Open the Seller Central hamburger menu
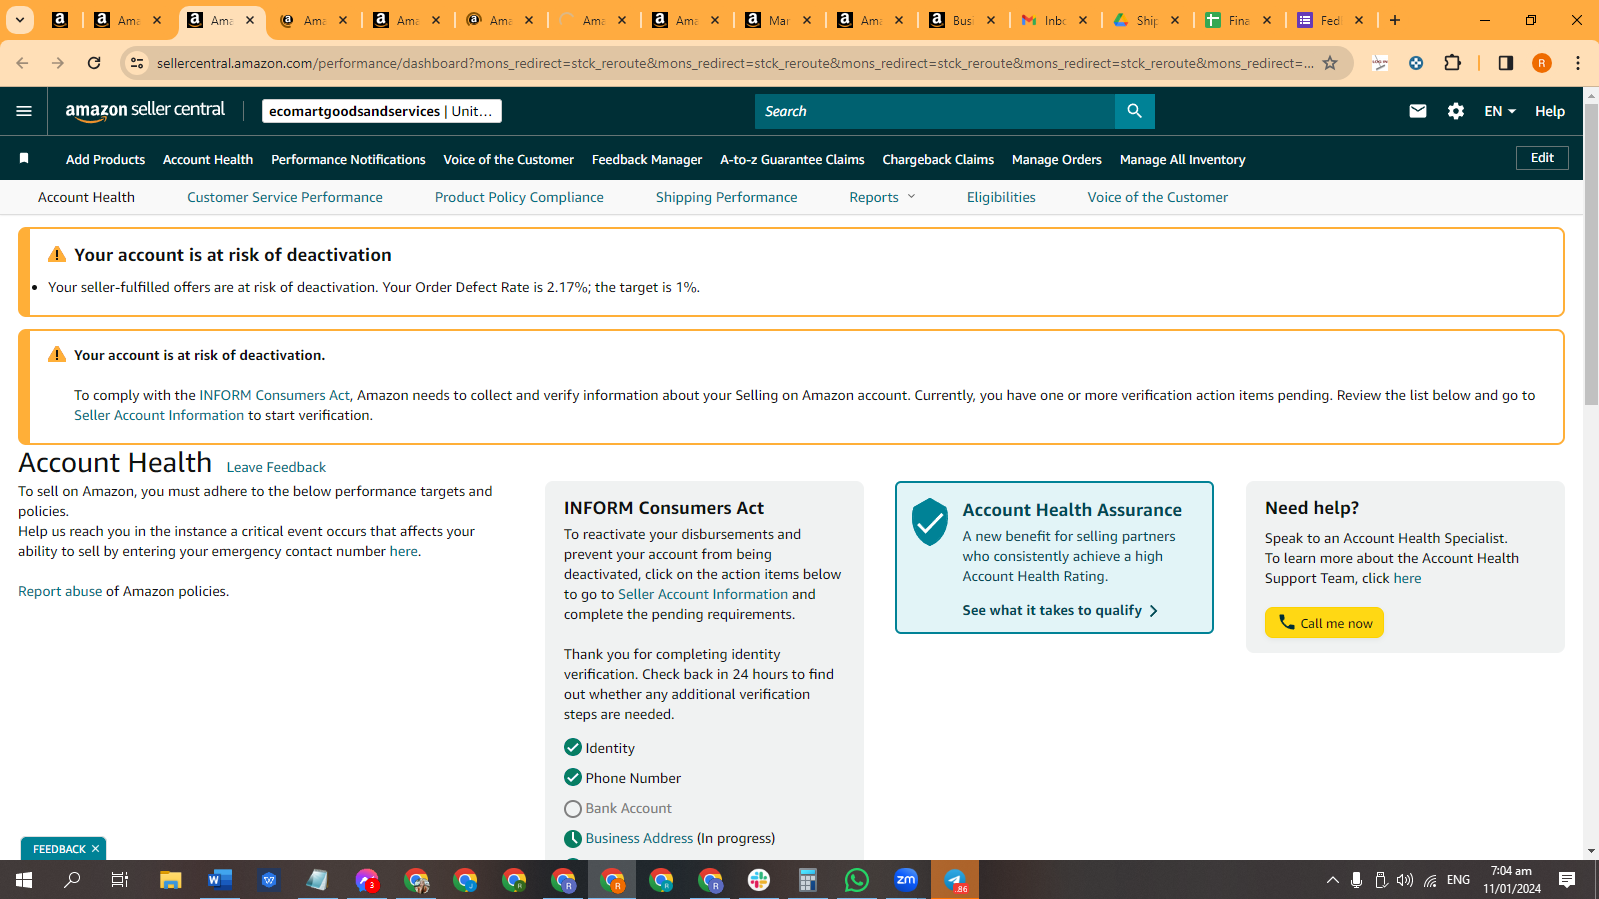This screenshot has height=899, width=1599. [24, 111]
